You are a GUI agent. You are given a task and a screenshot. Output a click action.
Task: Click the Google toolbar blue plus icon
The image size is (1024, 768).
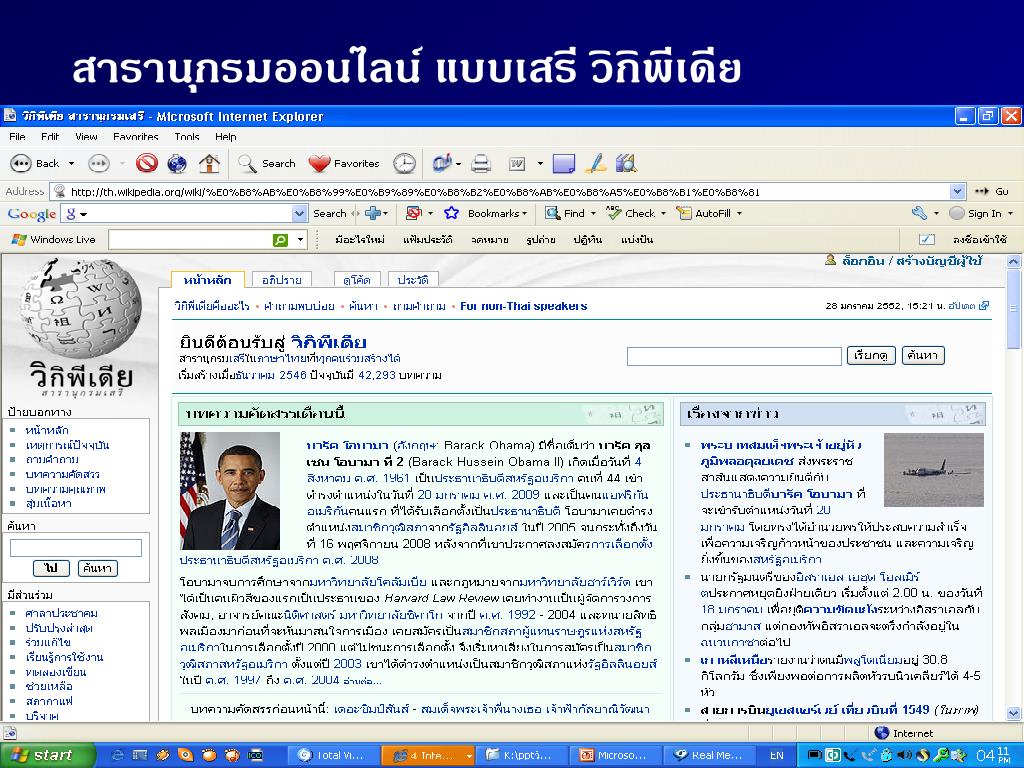373,213
